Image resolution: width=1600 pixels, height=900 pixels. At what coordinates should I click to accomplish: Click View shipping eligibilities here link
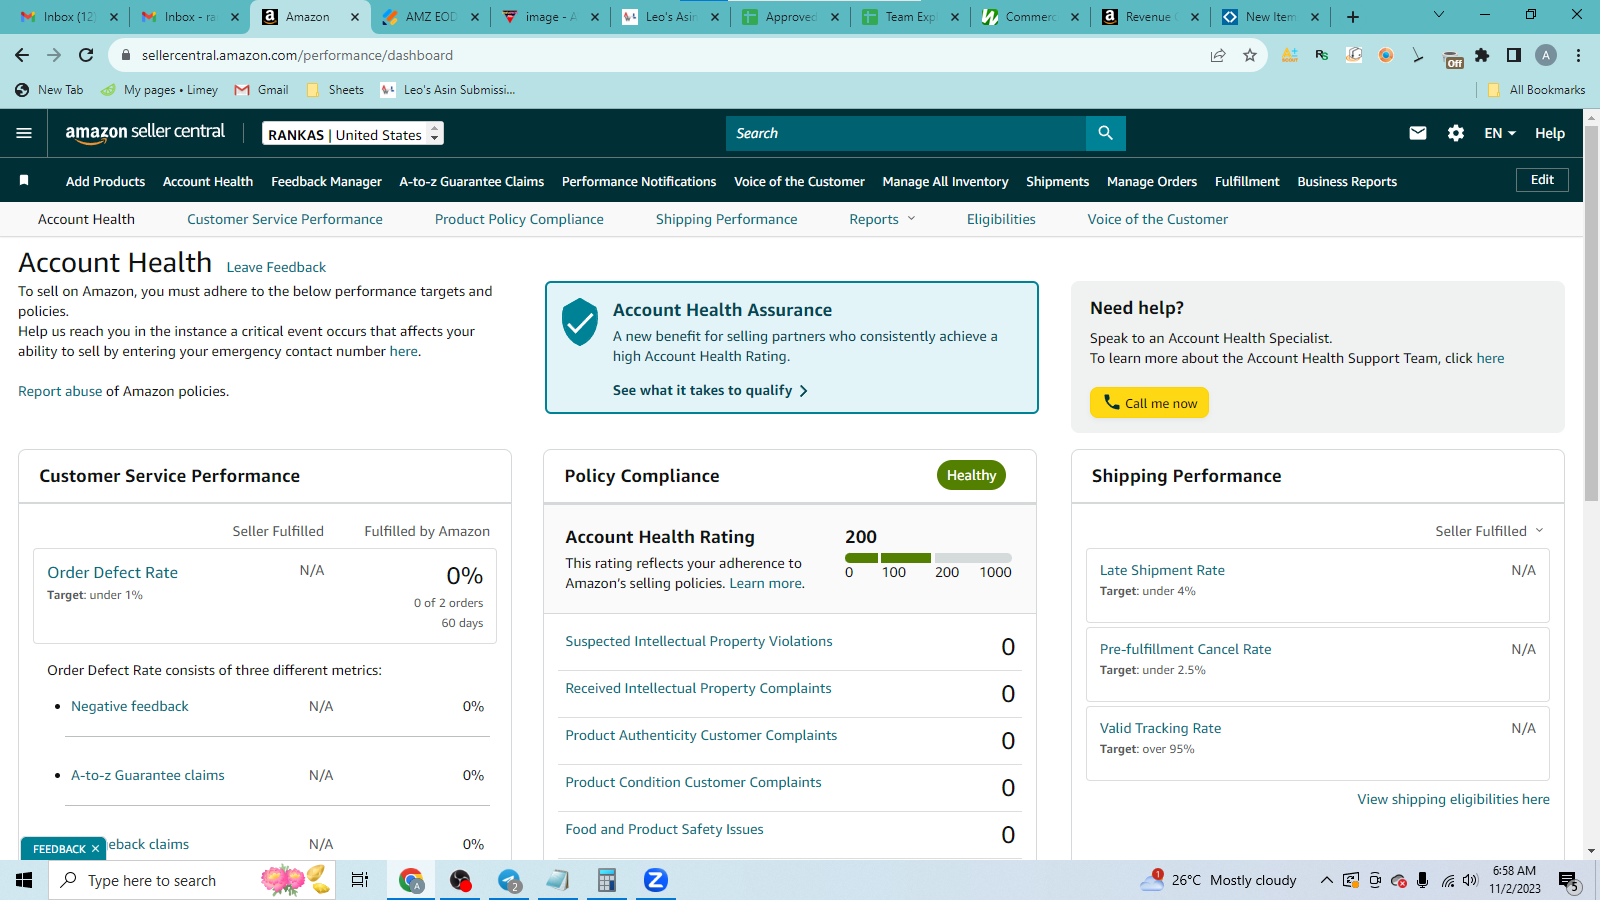[1453, 799]
